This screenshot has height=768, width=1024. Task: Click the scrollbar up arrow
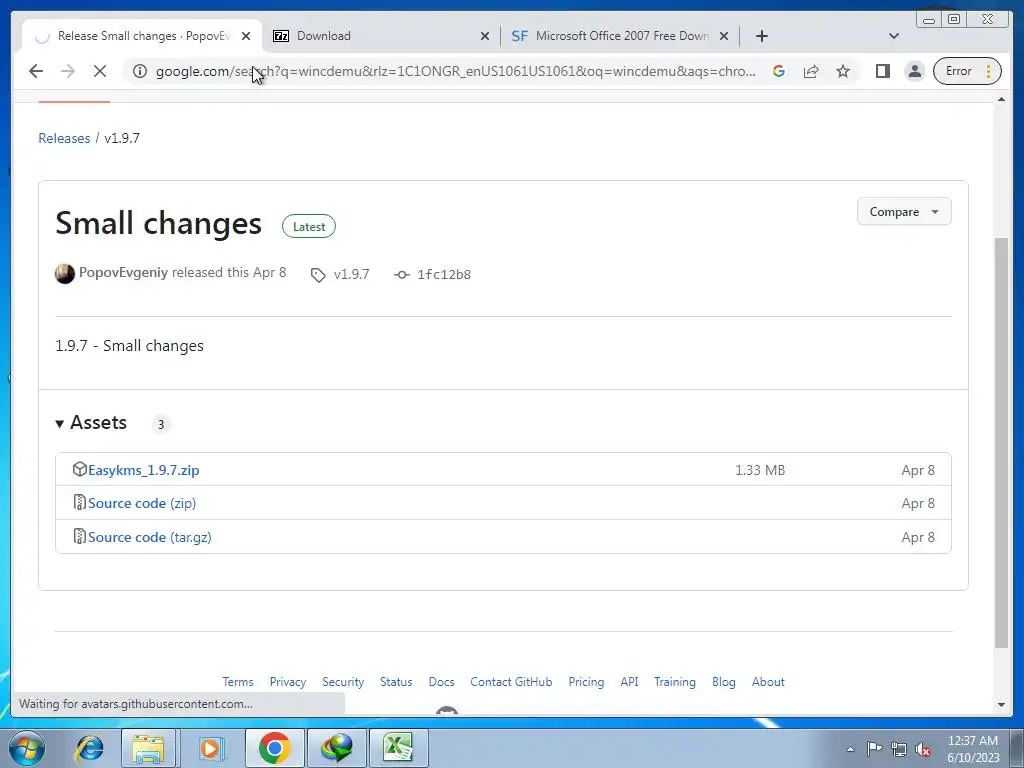point(1001,99)
